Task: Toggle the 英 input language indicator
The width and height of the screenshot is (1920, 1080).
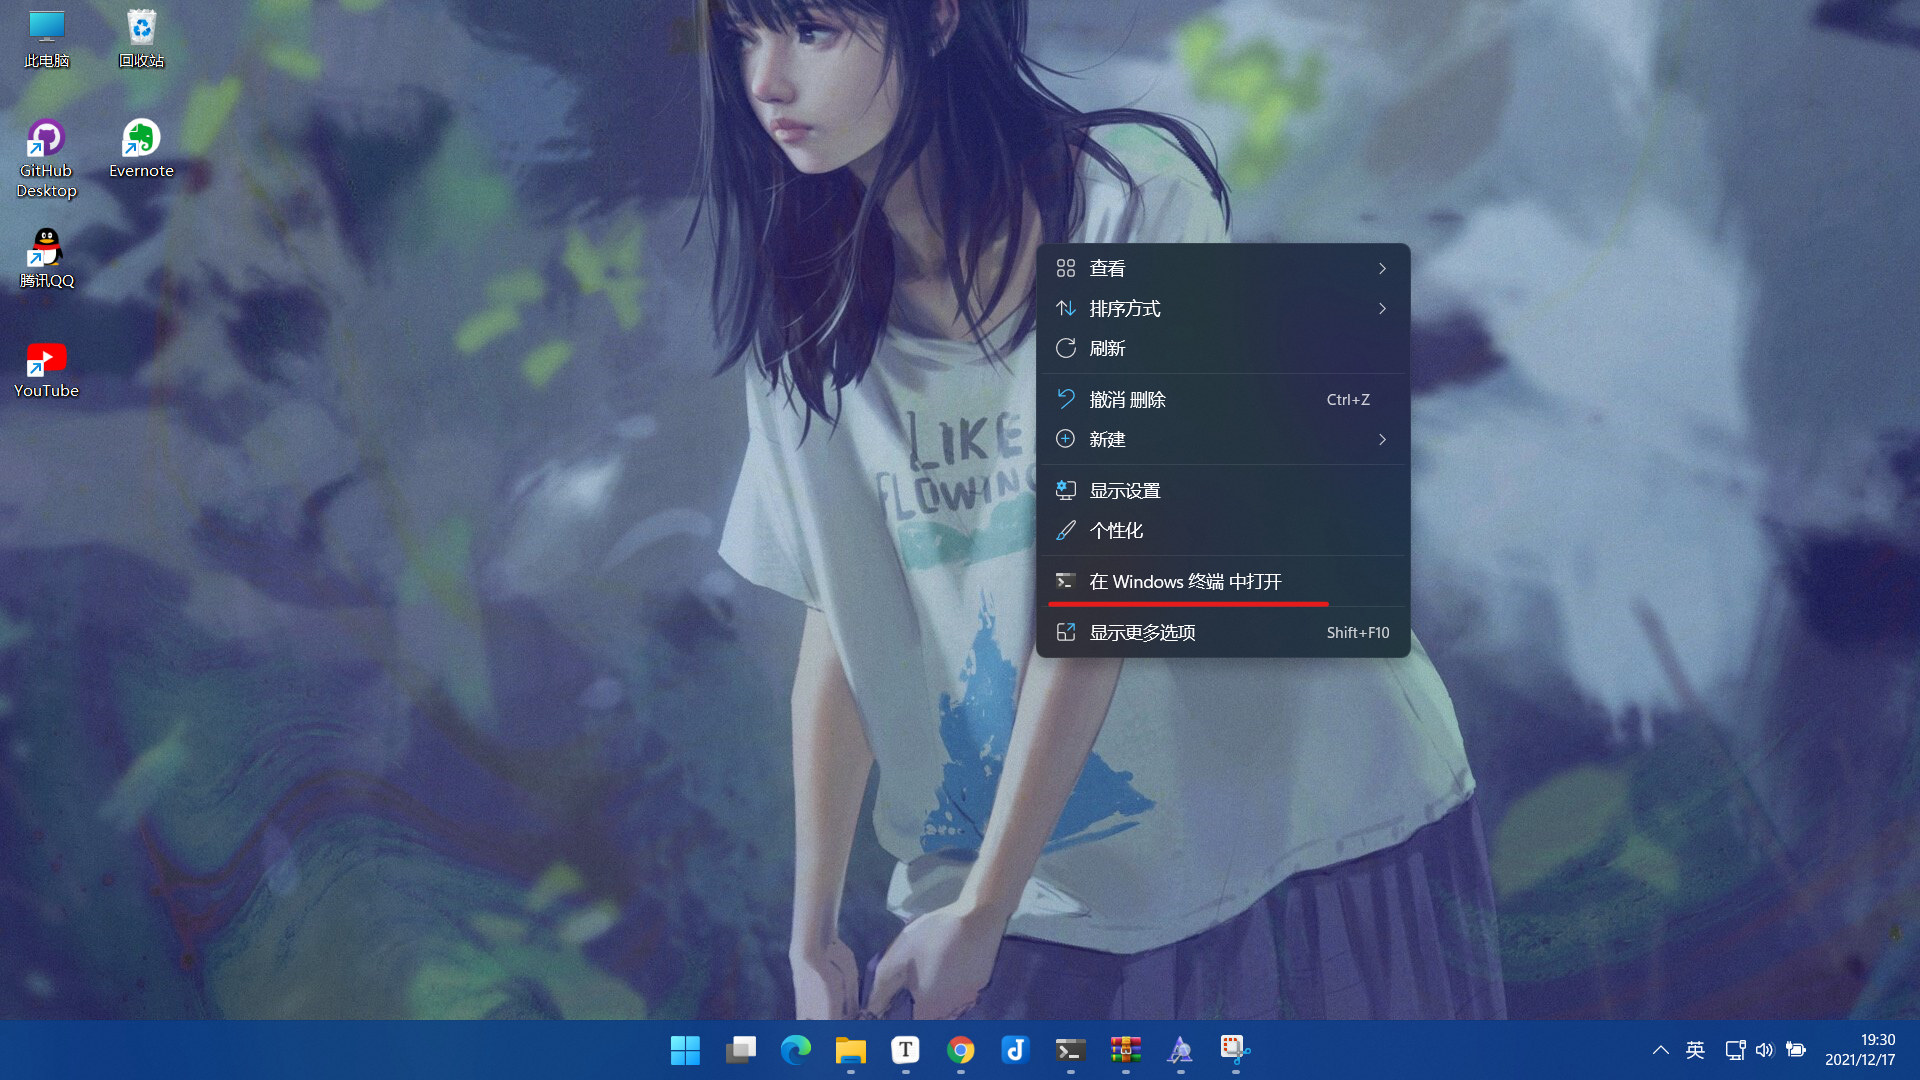Action: tap(1695, 1050)
